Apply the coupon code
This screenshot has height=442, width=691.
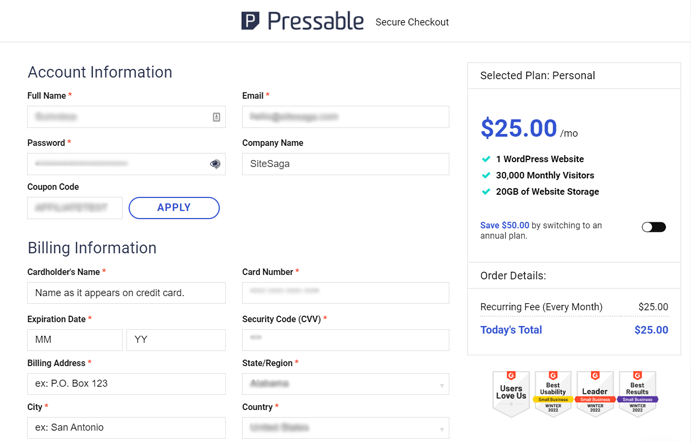click(x=174, y=208)
